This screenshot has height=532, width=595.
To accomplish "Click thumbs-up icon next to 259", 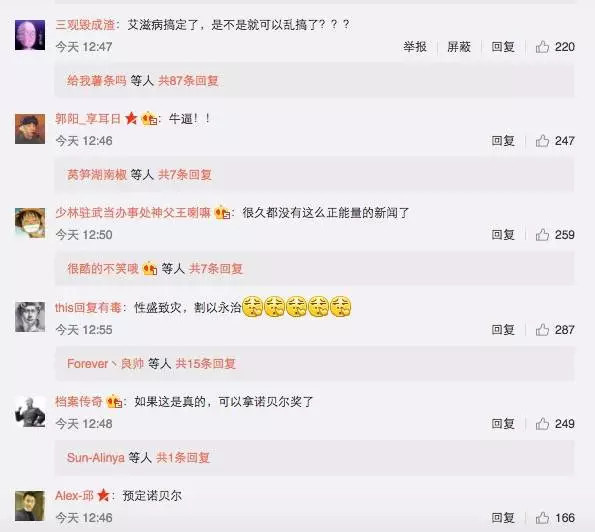I will coord(542,235).
